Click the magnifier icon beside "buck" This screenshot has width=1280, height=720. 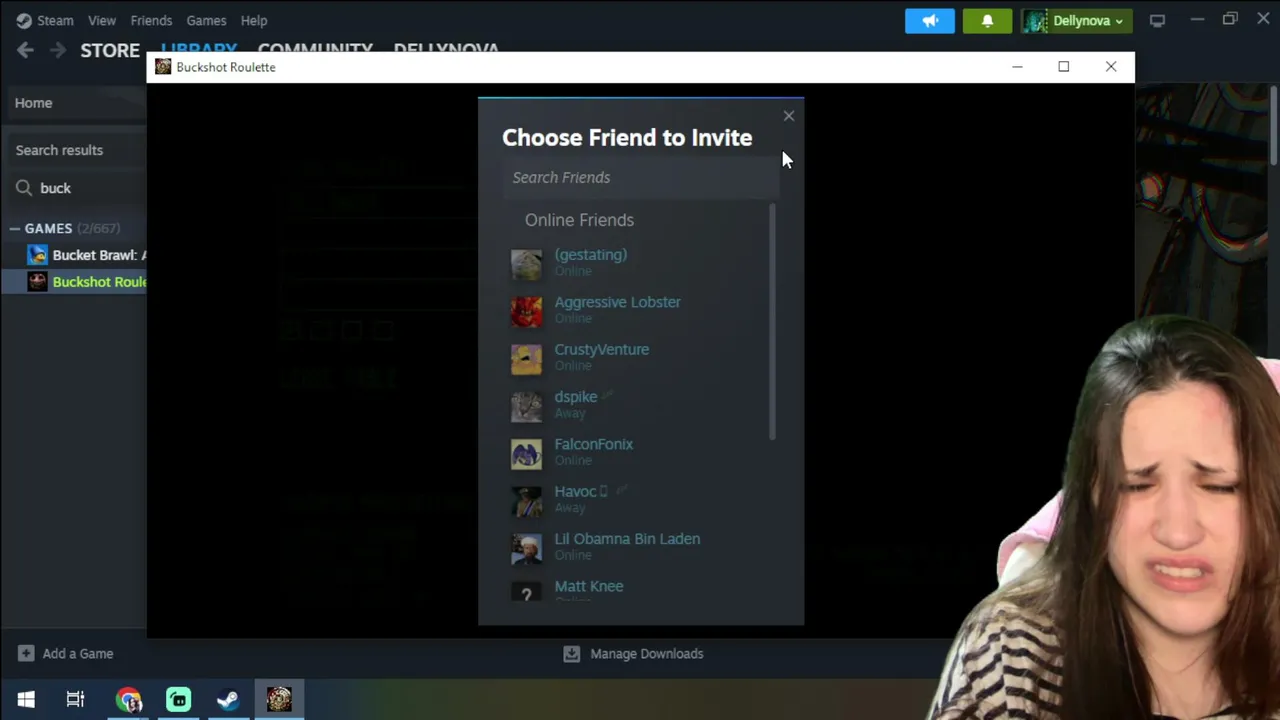[24, 188]
